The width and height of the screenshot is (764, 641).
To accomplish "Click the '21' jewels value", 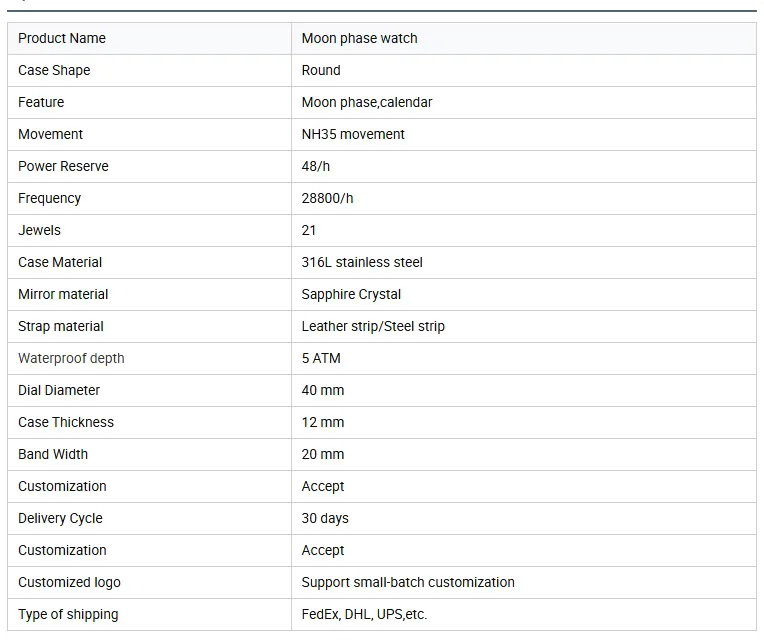I will [x=309, y=230].
